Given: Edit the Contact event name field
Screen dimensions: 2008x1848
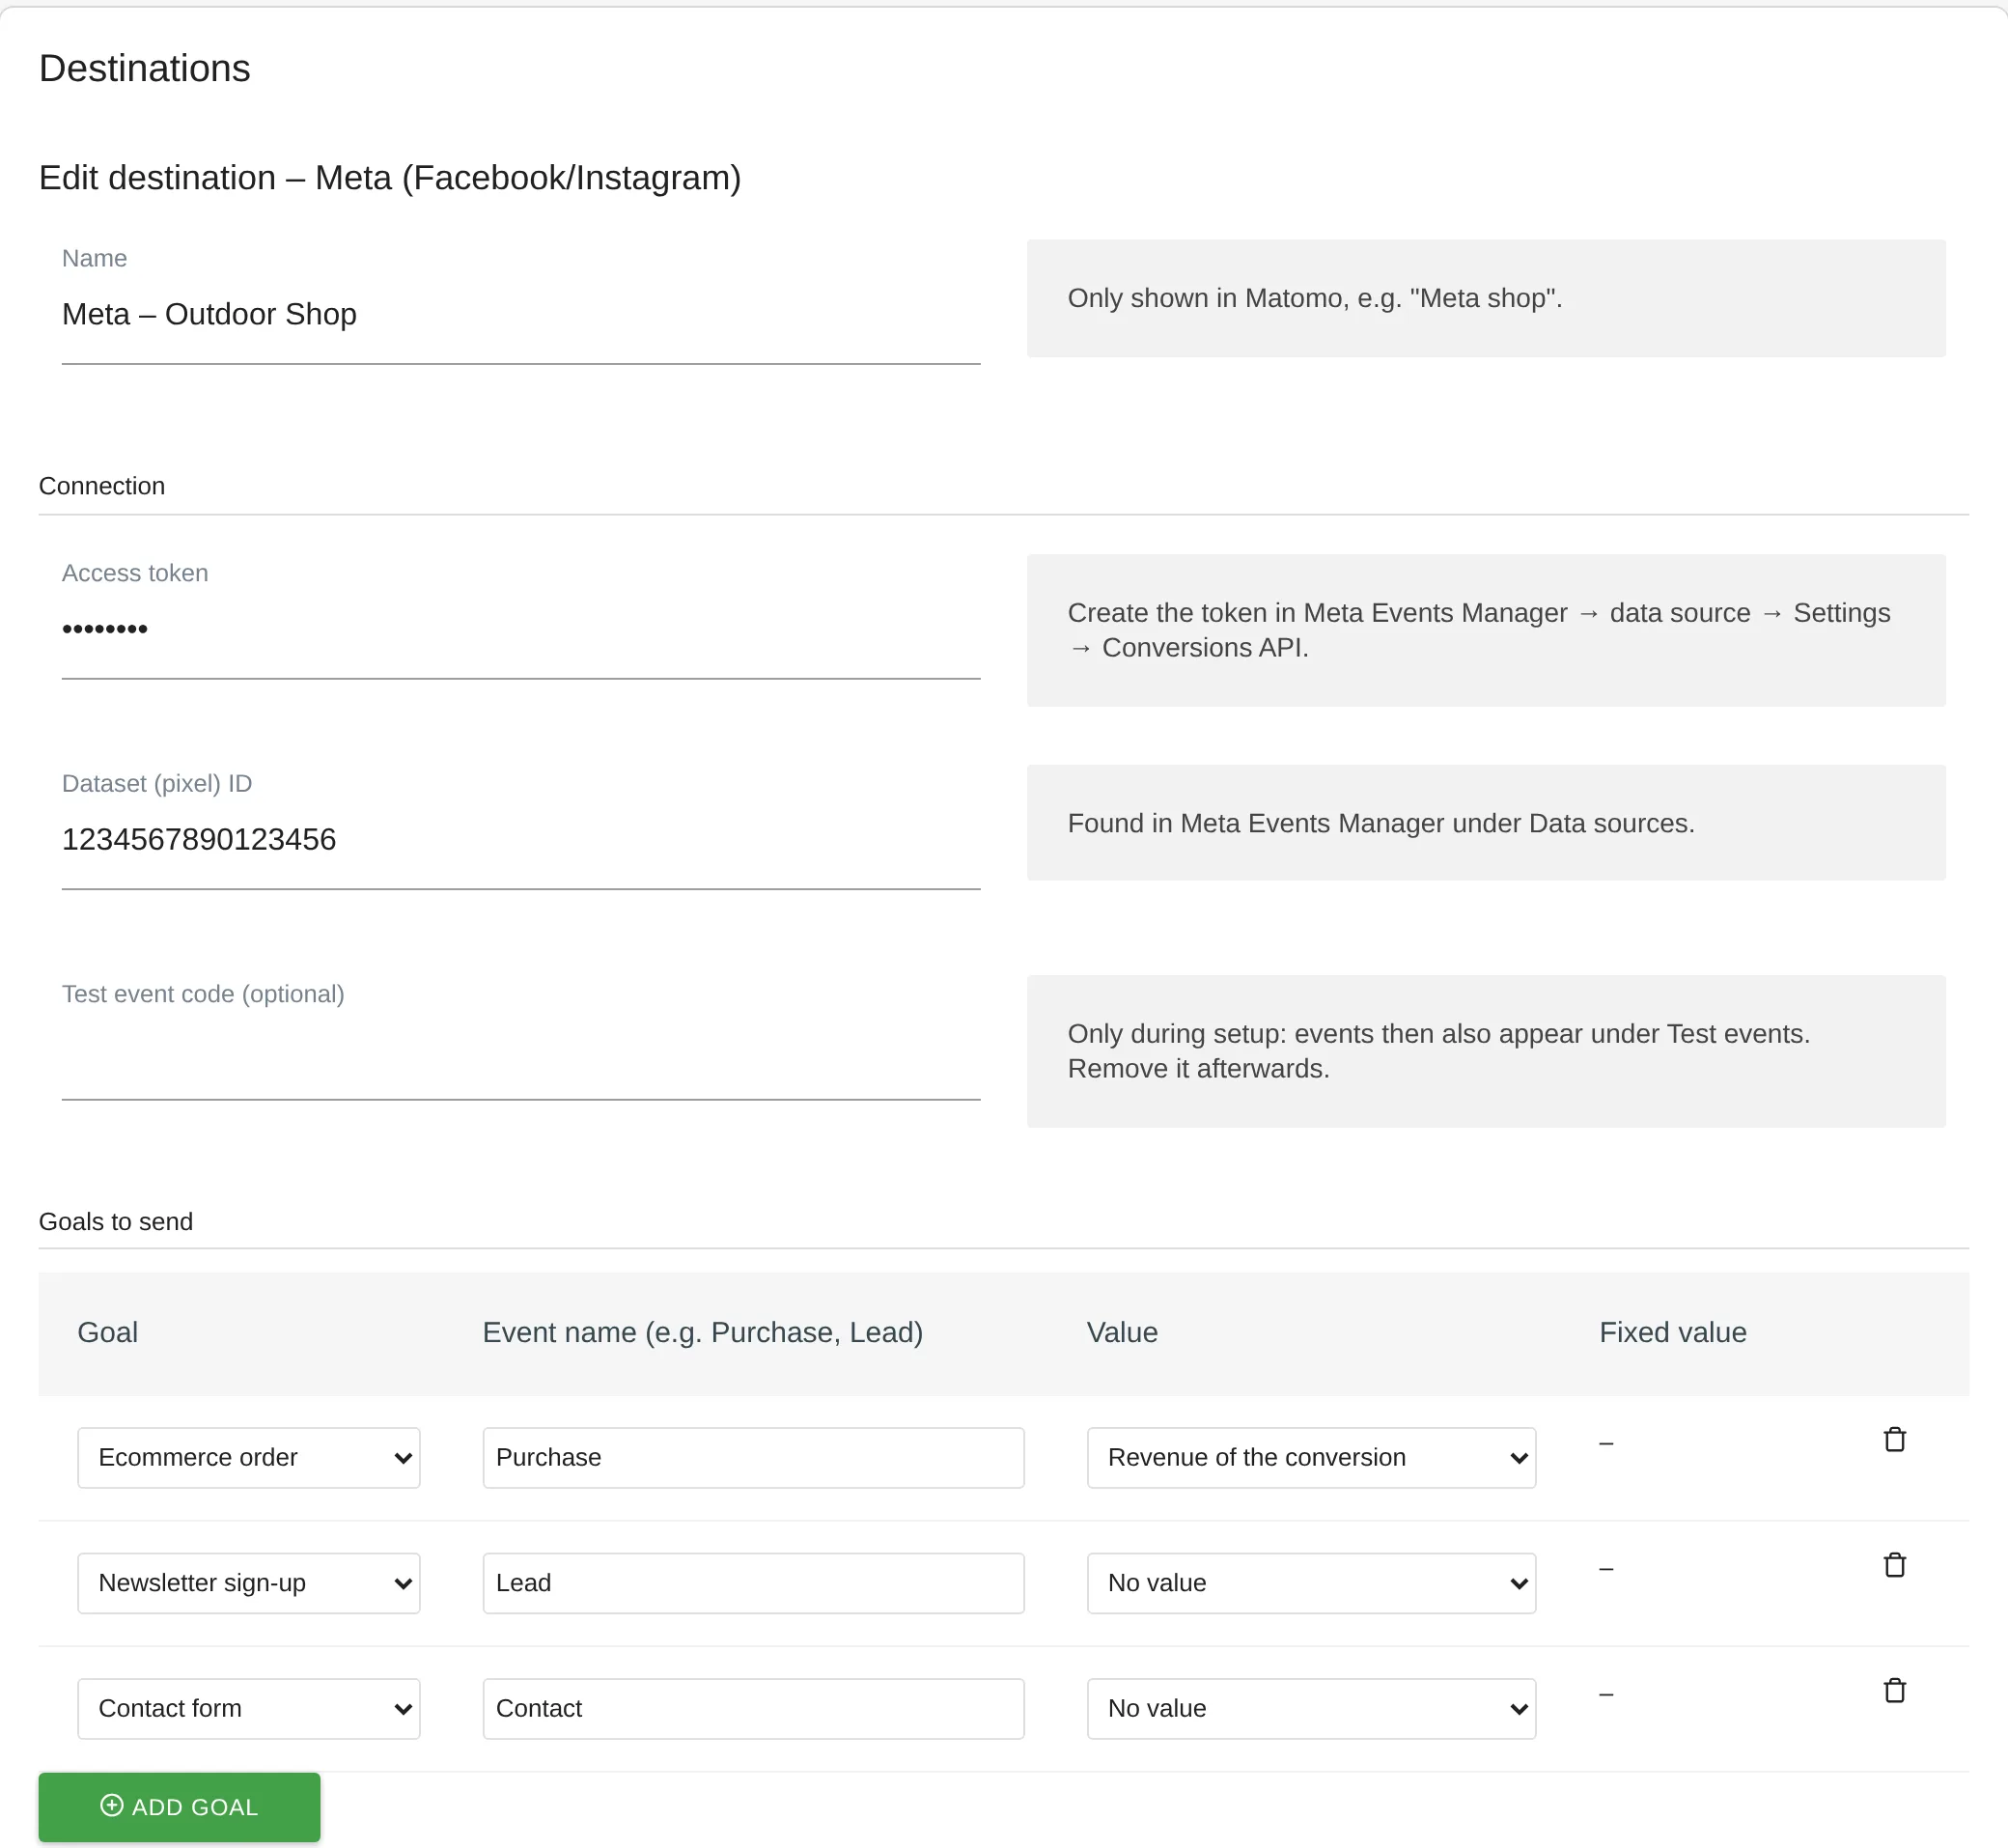Looking at the screenshot, I should (x=753, y=1708).
